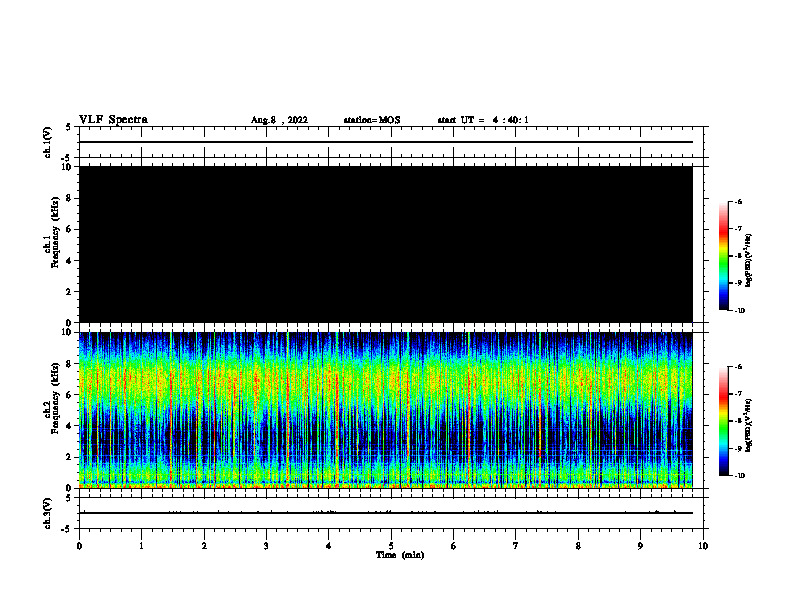Click the time axis tick label "7"

516,546
